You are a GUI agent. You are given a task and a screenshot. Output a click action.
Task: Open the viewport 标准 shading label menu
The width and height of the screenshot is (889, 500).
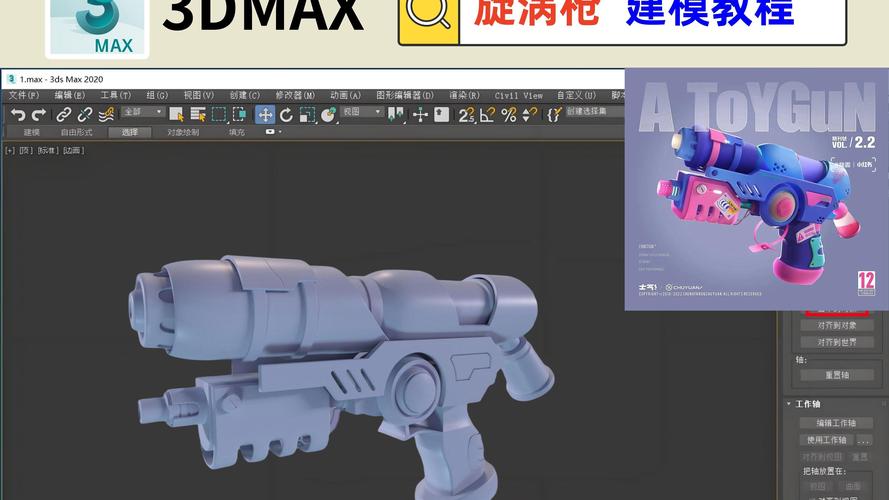point(48,150)
